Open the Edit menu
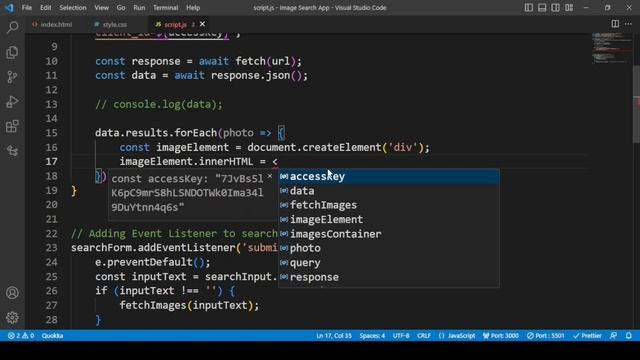 click(46, 7)
